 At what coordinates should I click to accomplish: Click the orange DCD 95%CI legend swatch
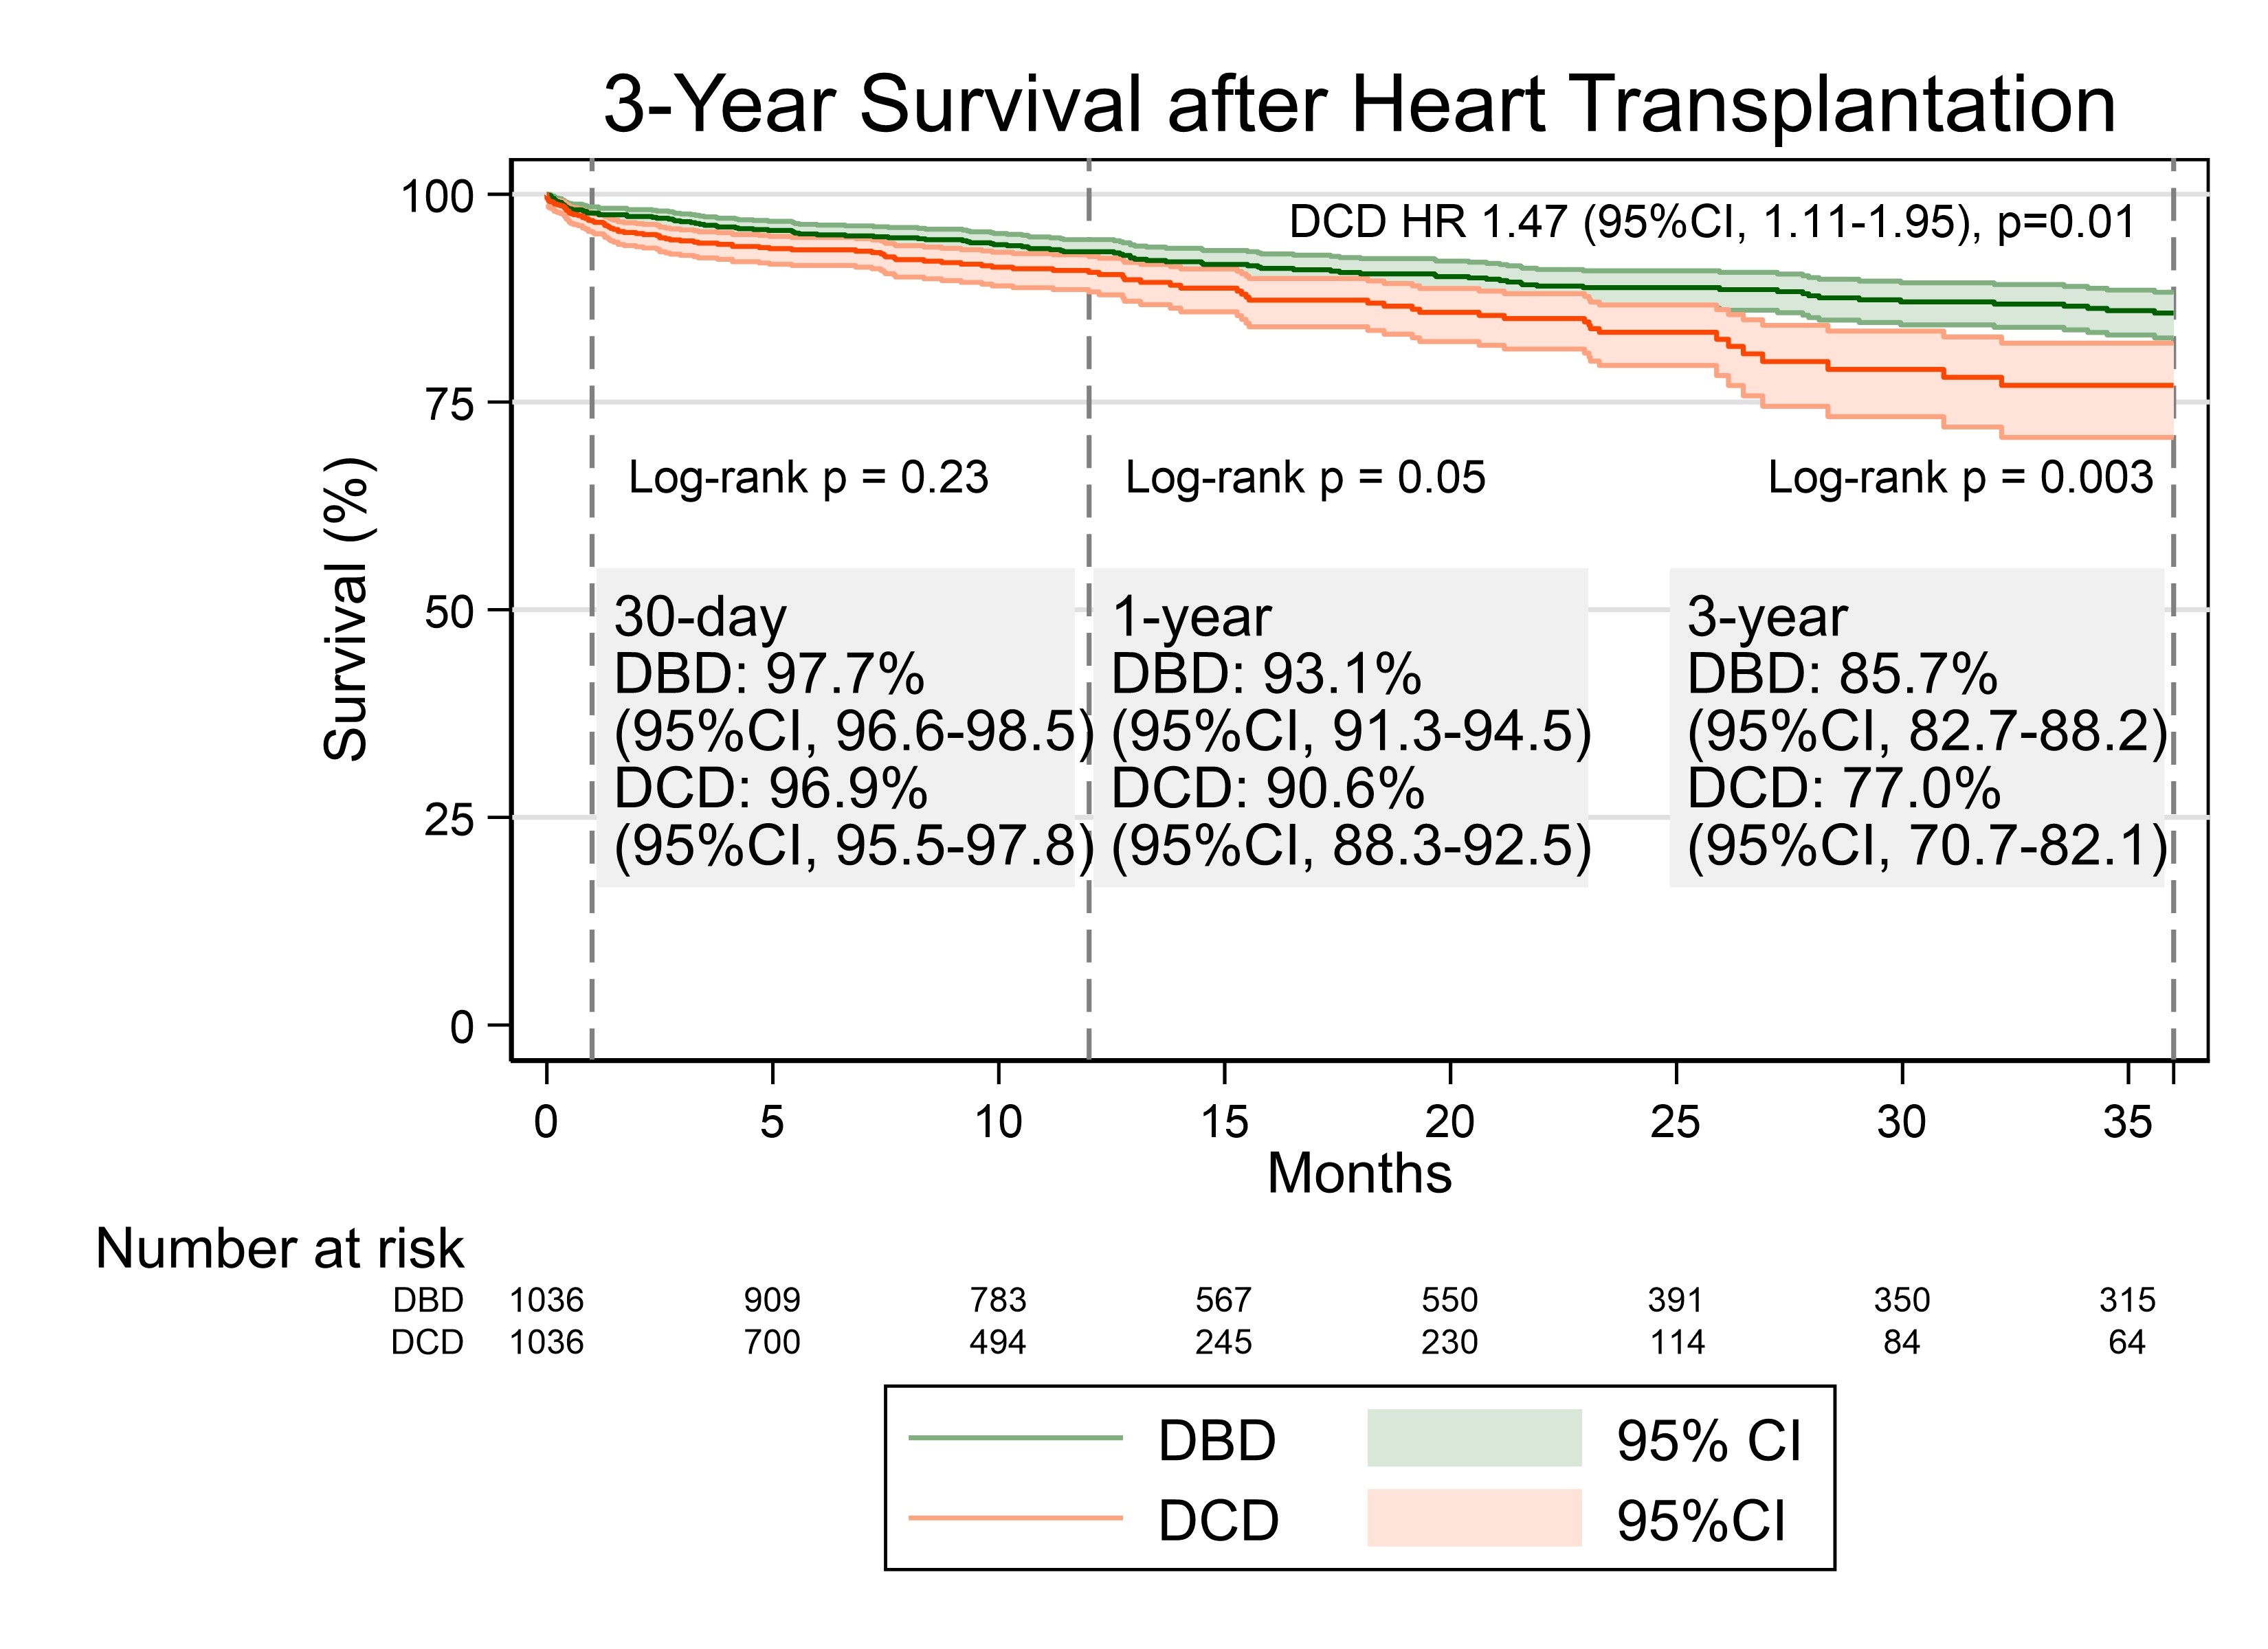tap(1473, 1518)
